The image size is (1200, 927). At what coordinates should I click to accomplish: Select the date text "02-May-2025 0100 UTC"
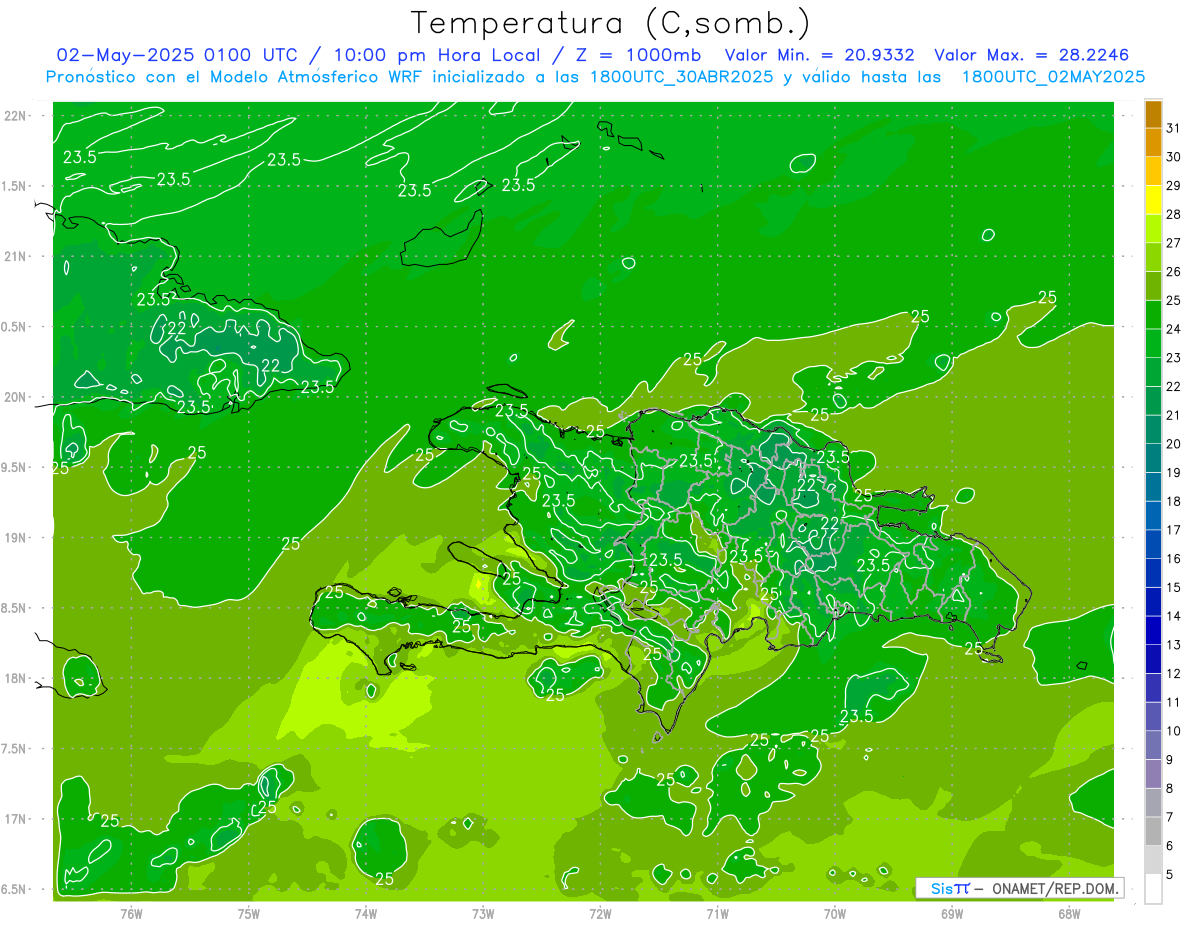[x=176, y=55]
